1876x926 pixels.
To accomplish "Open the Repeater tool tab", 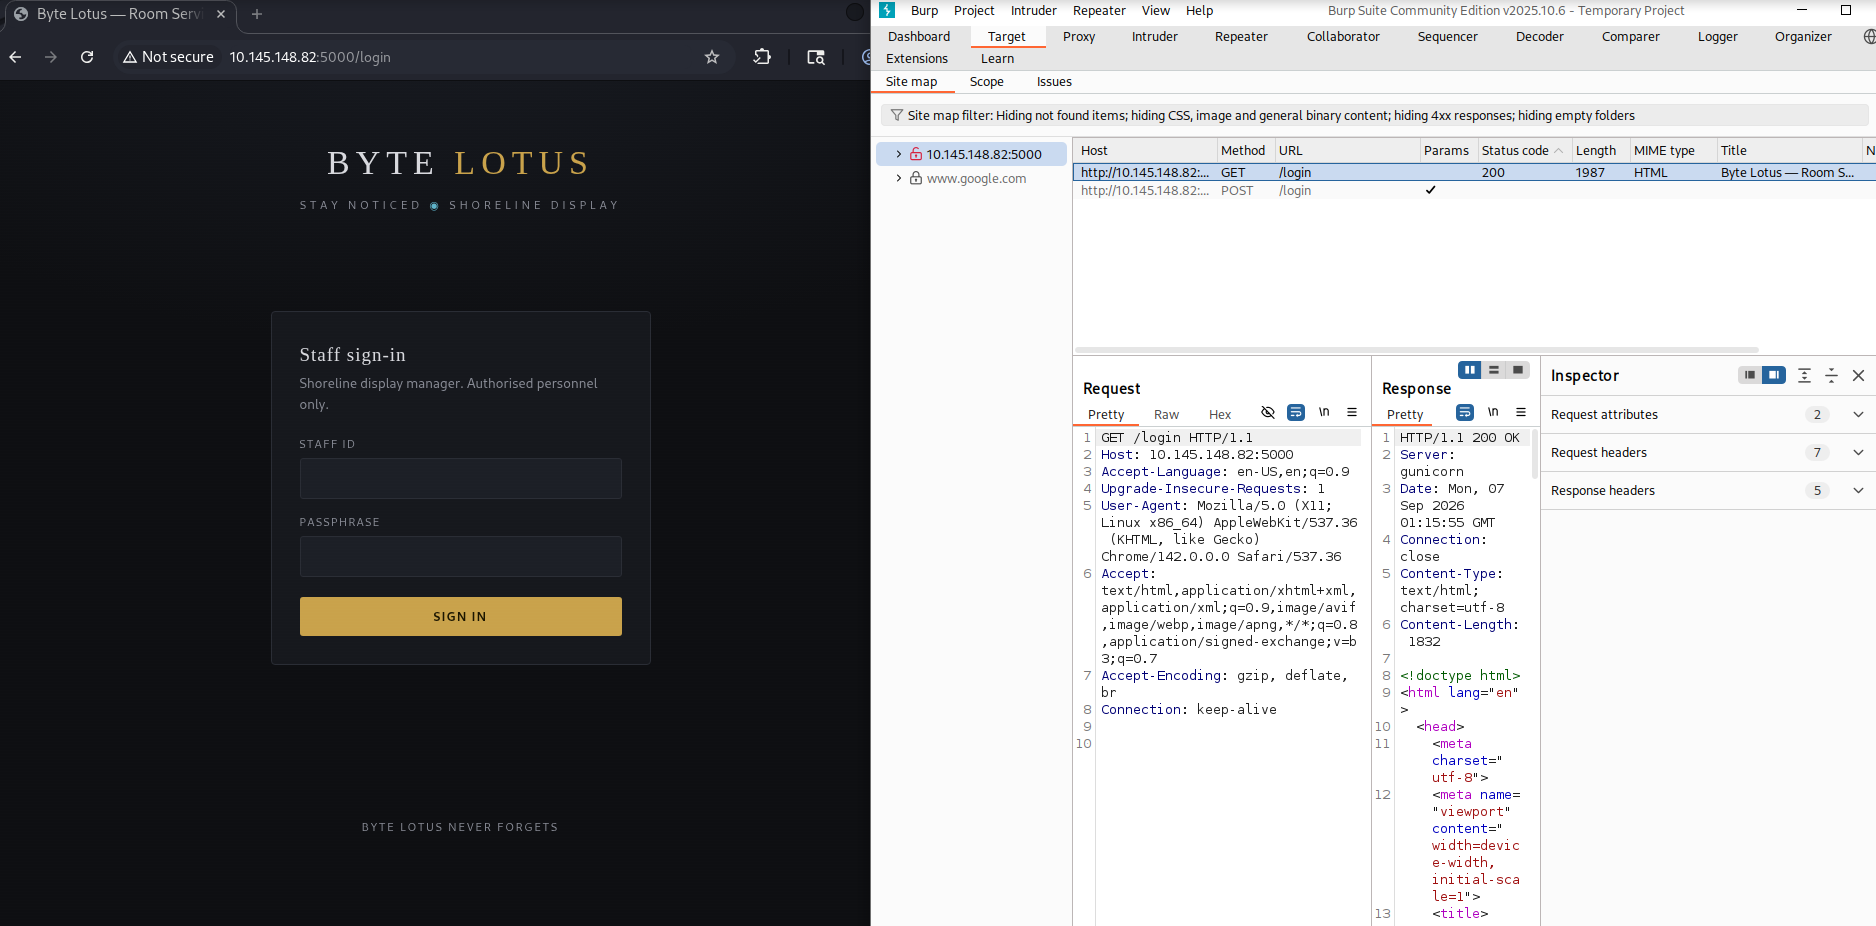I will pos(1241,37).
